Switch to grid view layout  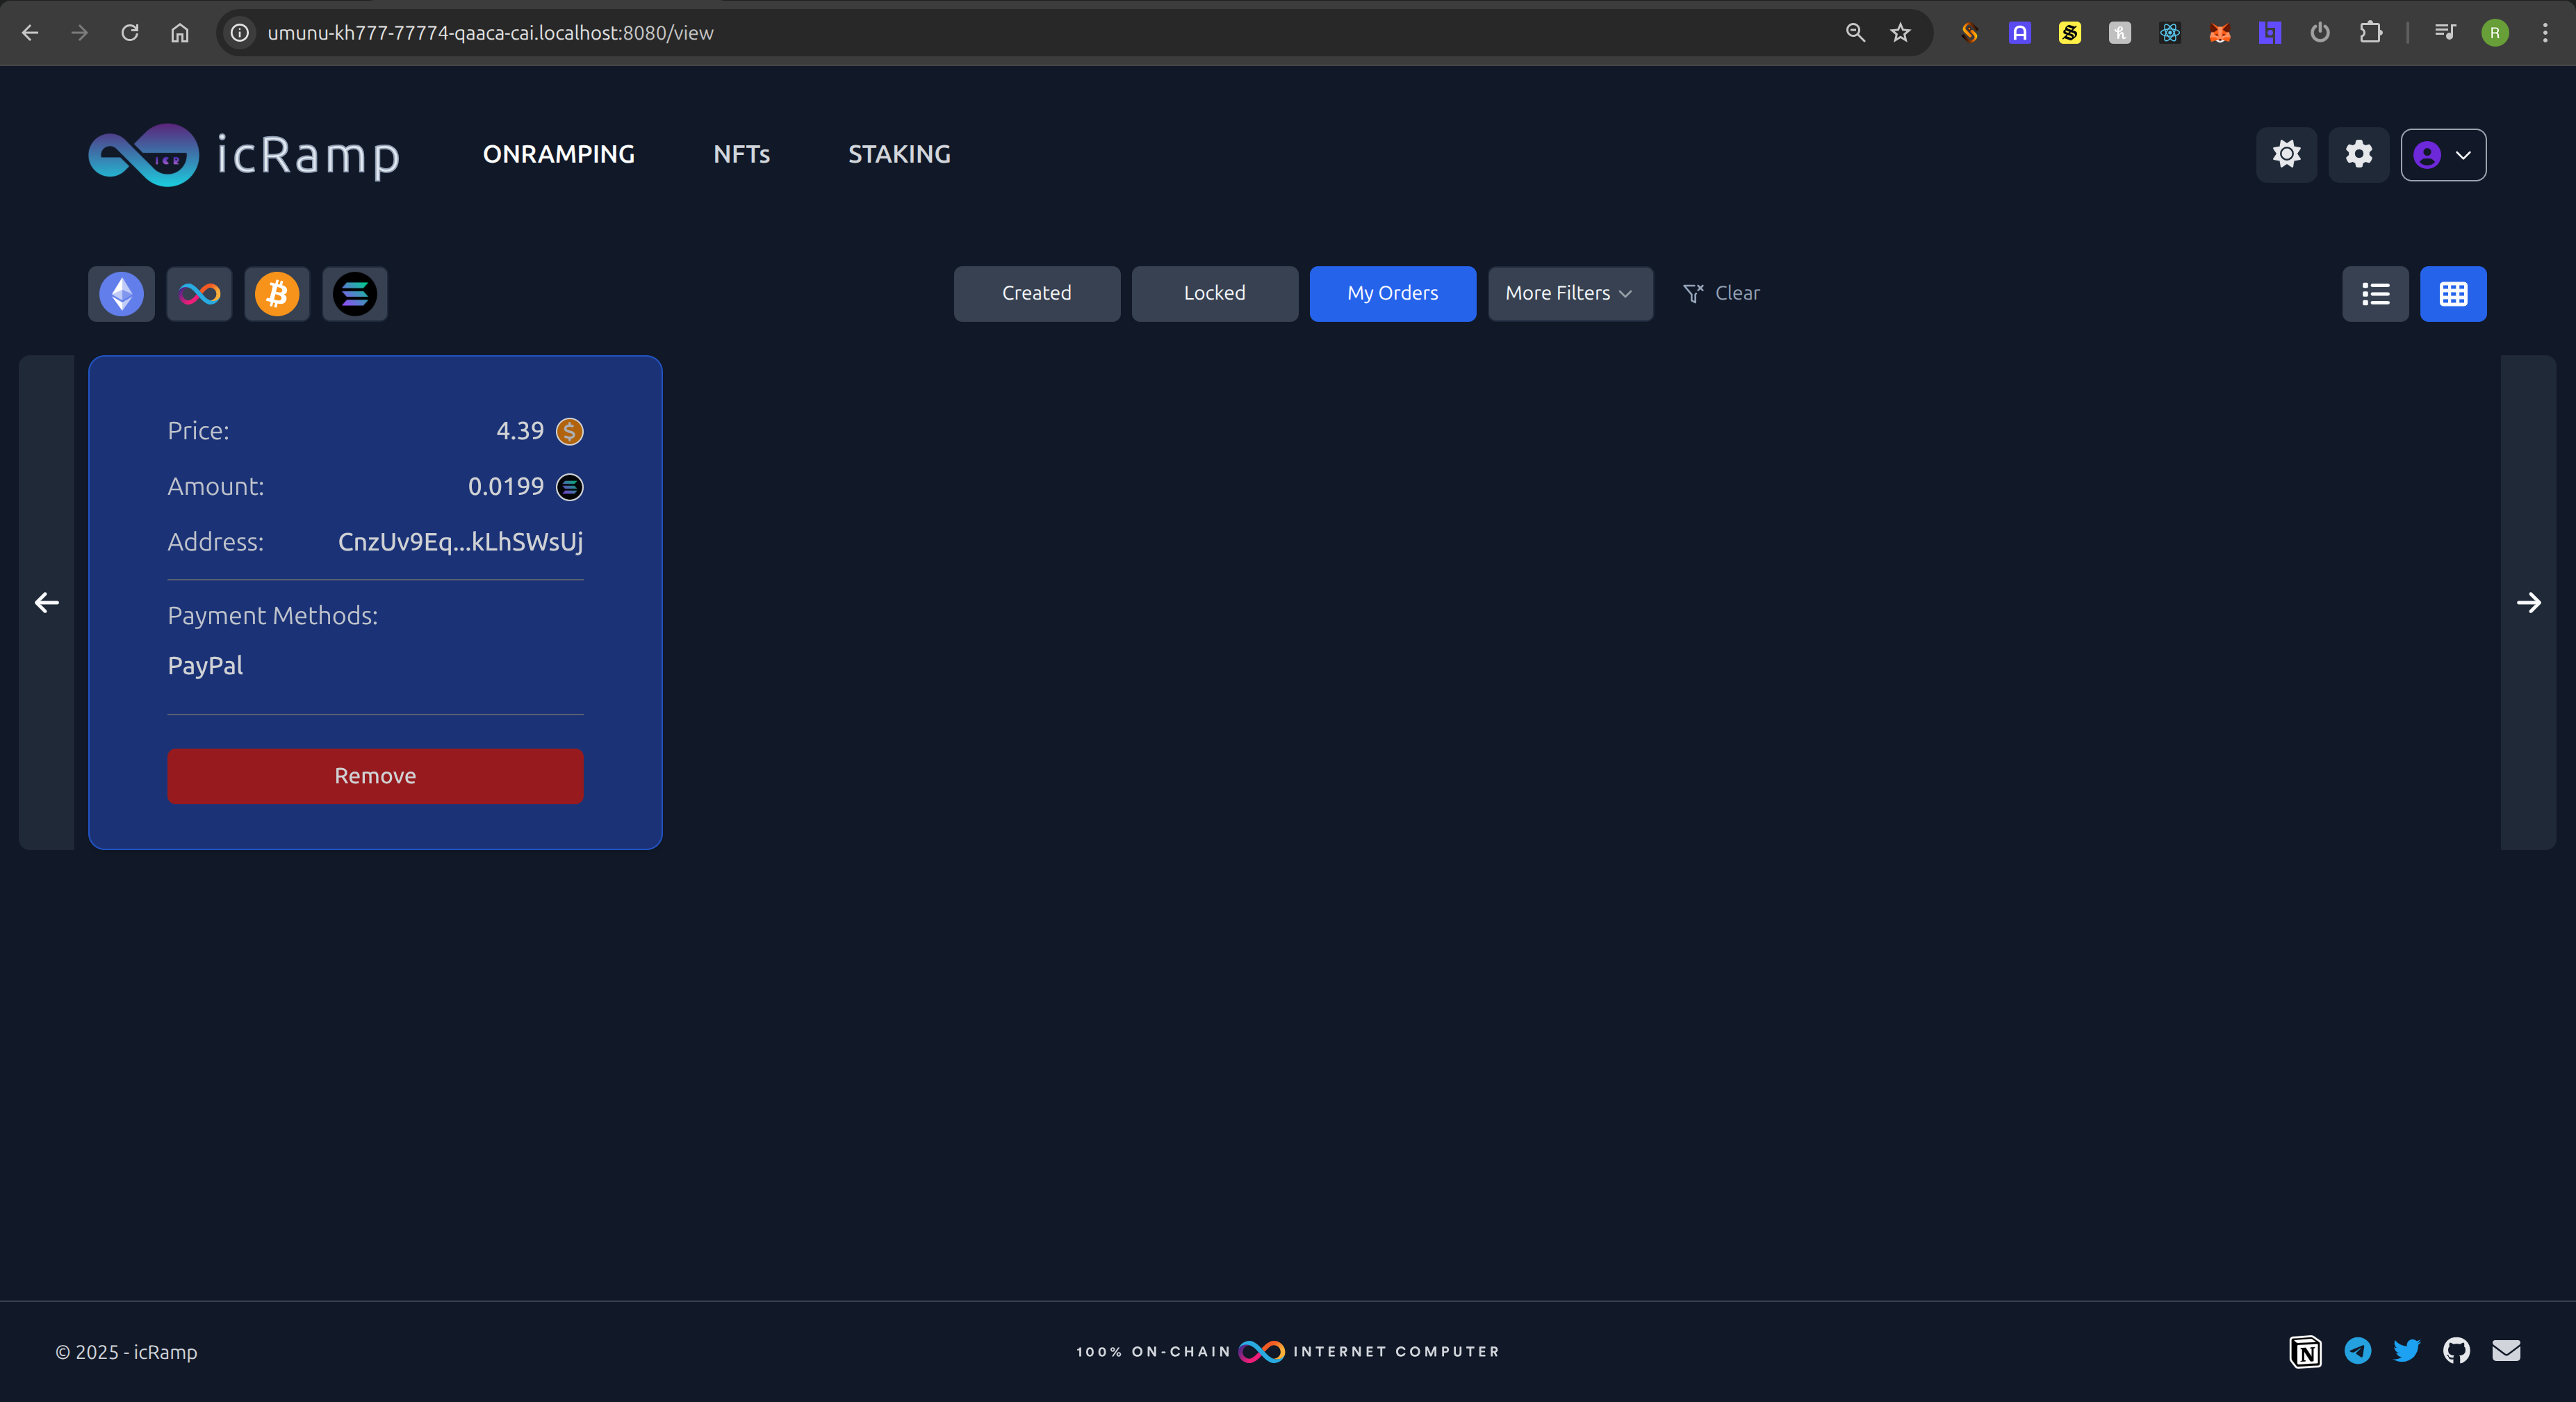pyautogui.click(x=2453, y=294)
